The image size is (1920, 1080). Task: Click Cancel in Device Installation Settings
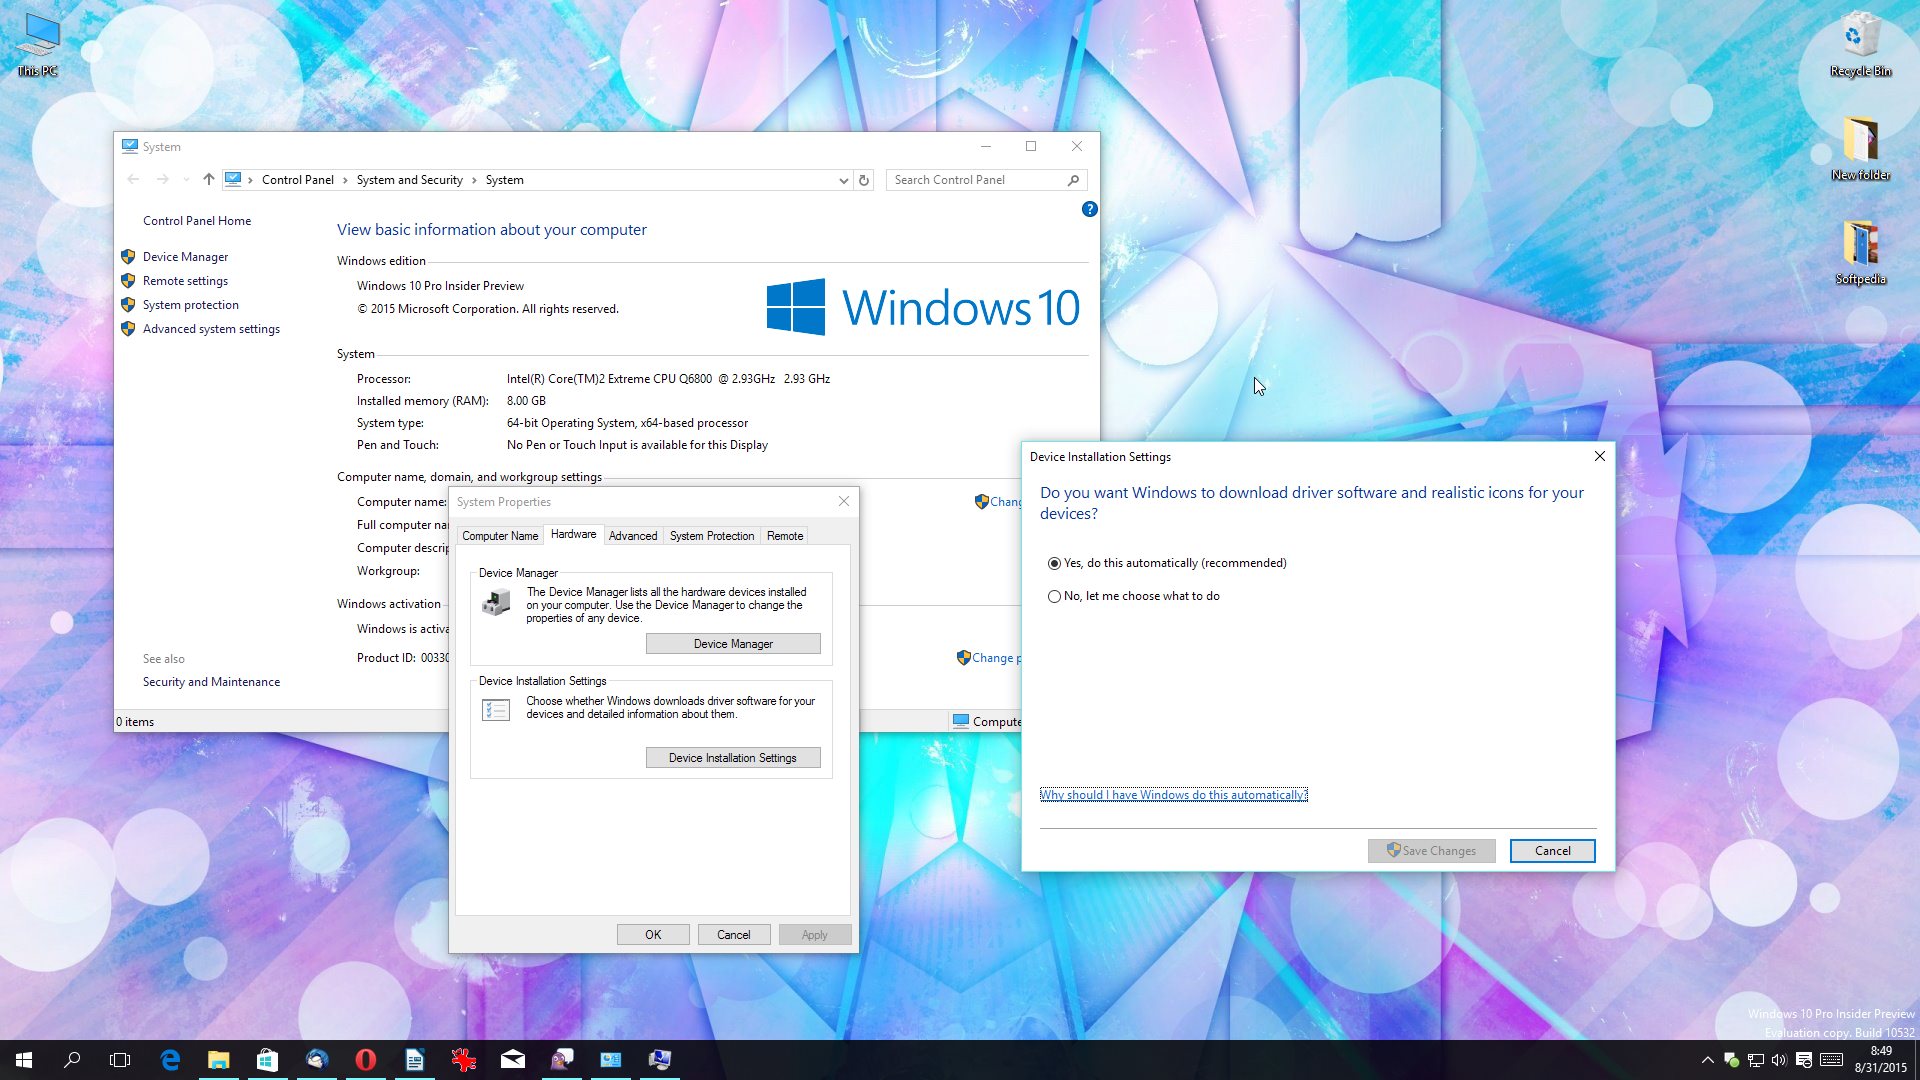[1552, 851]
